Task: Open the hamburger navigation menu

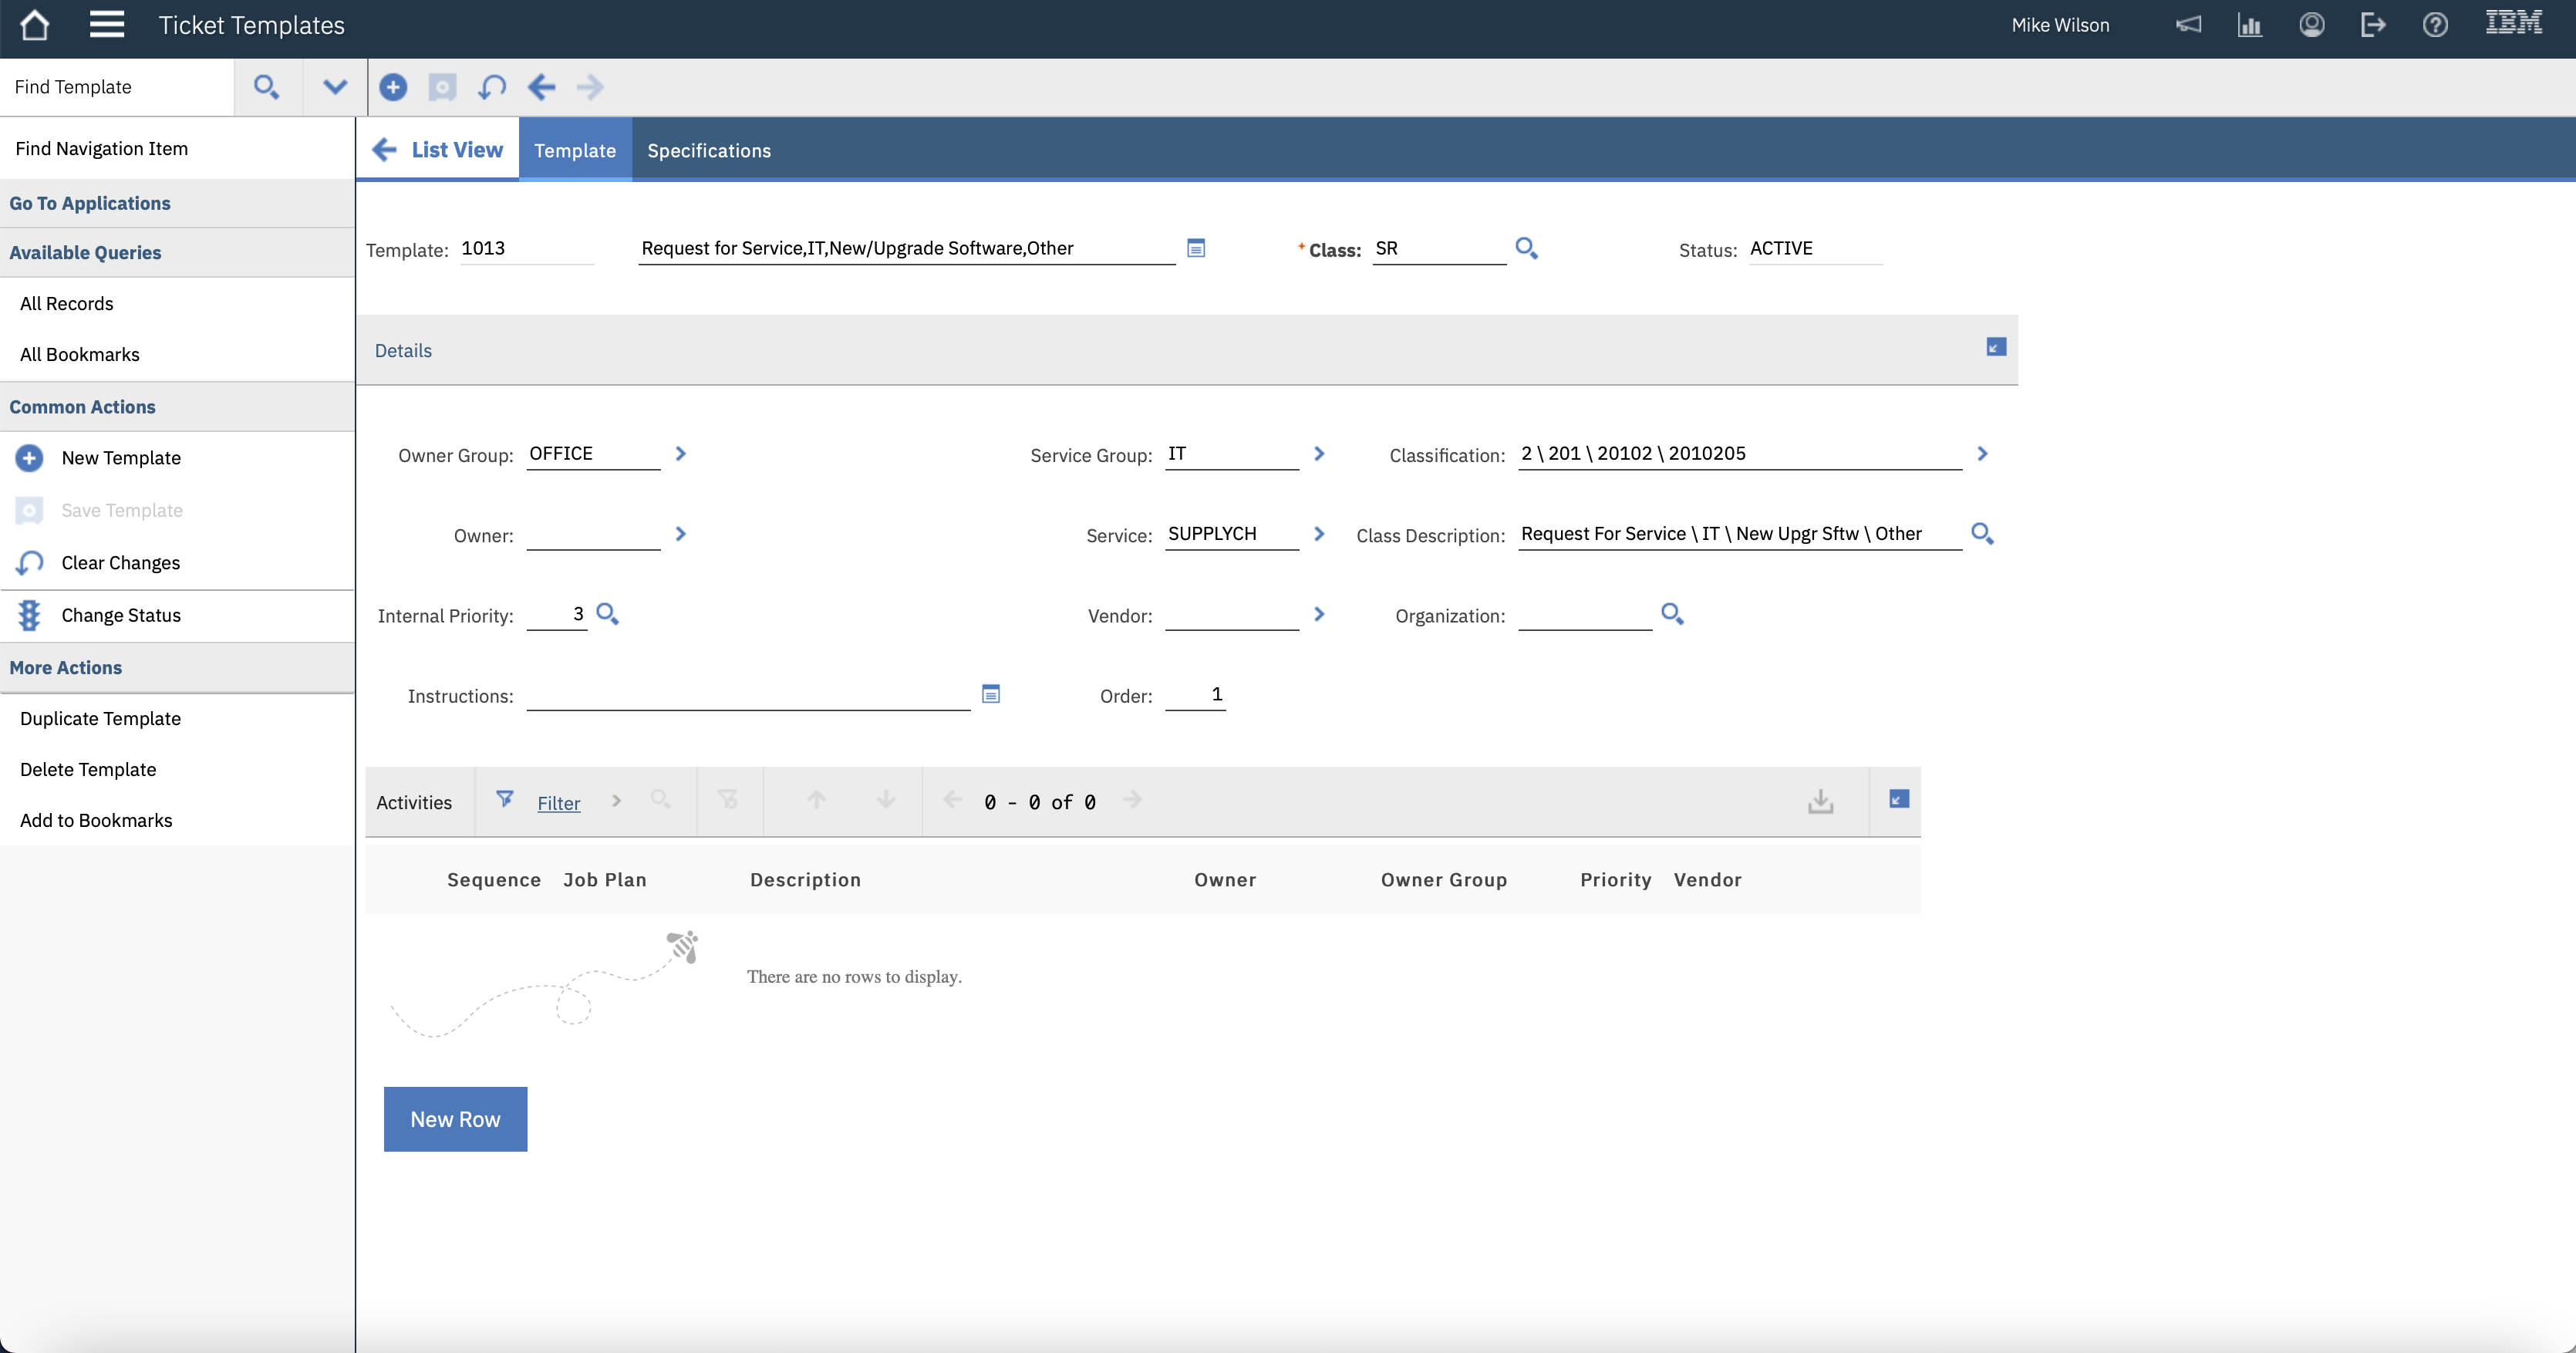Action: [x=107, y=25]
